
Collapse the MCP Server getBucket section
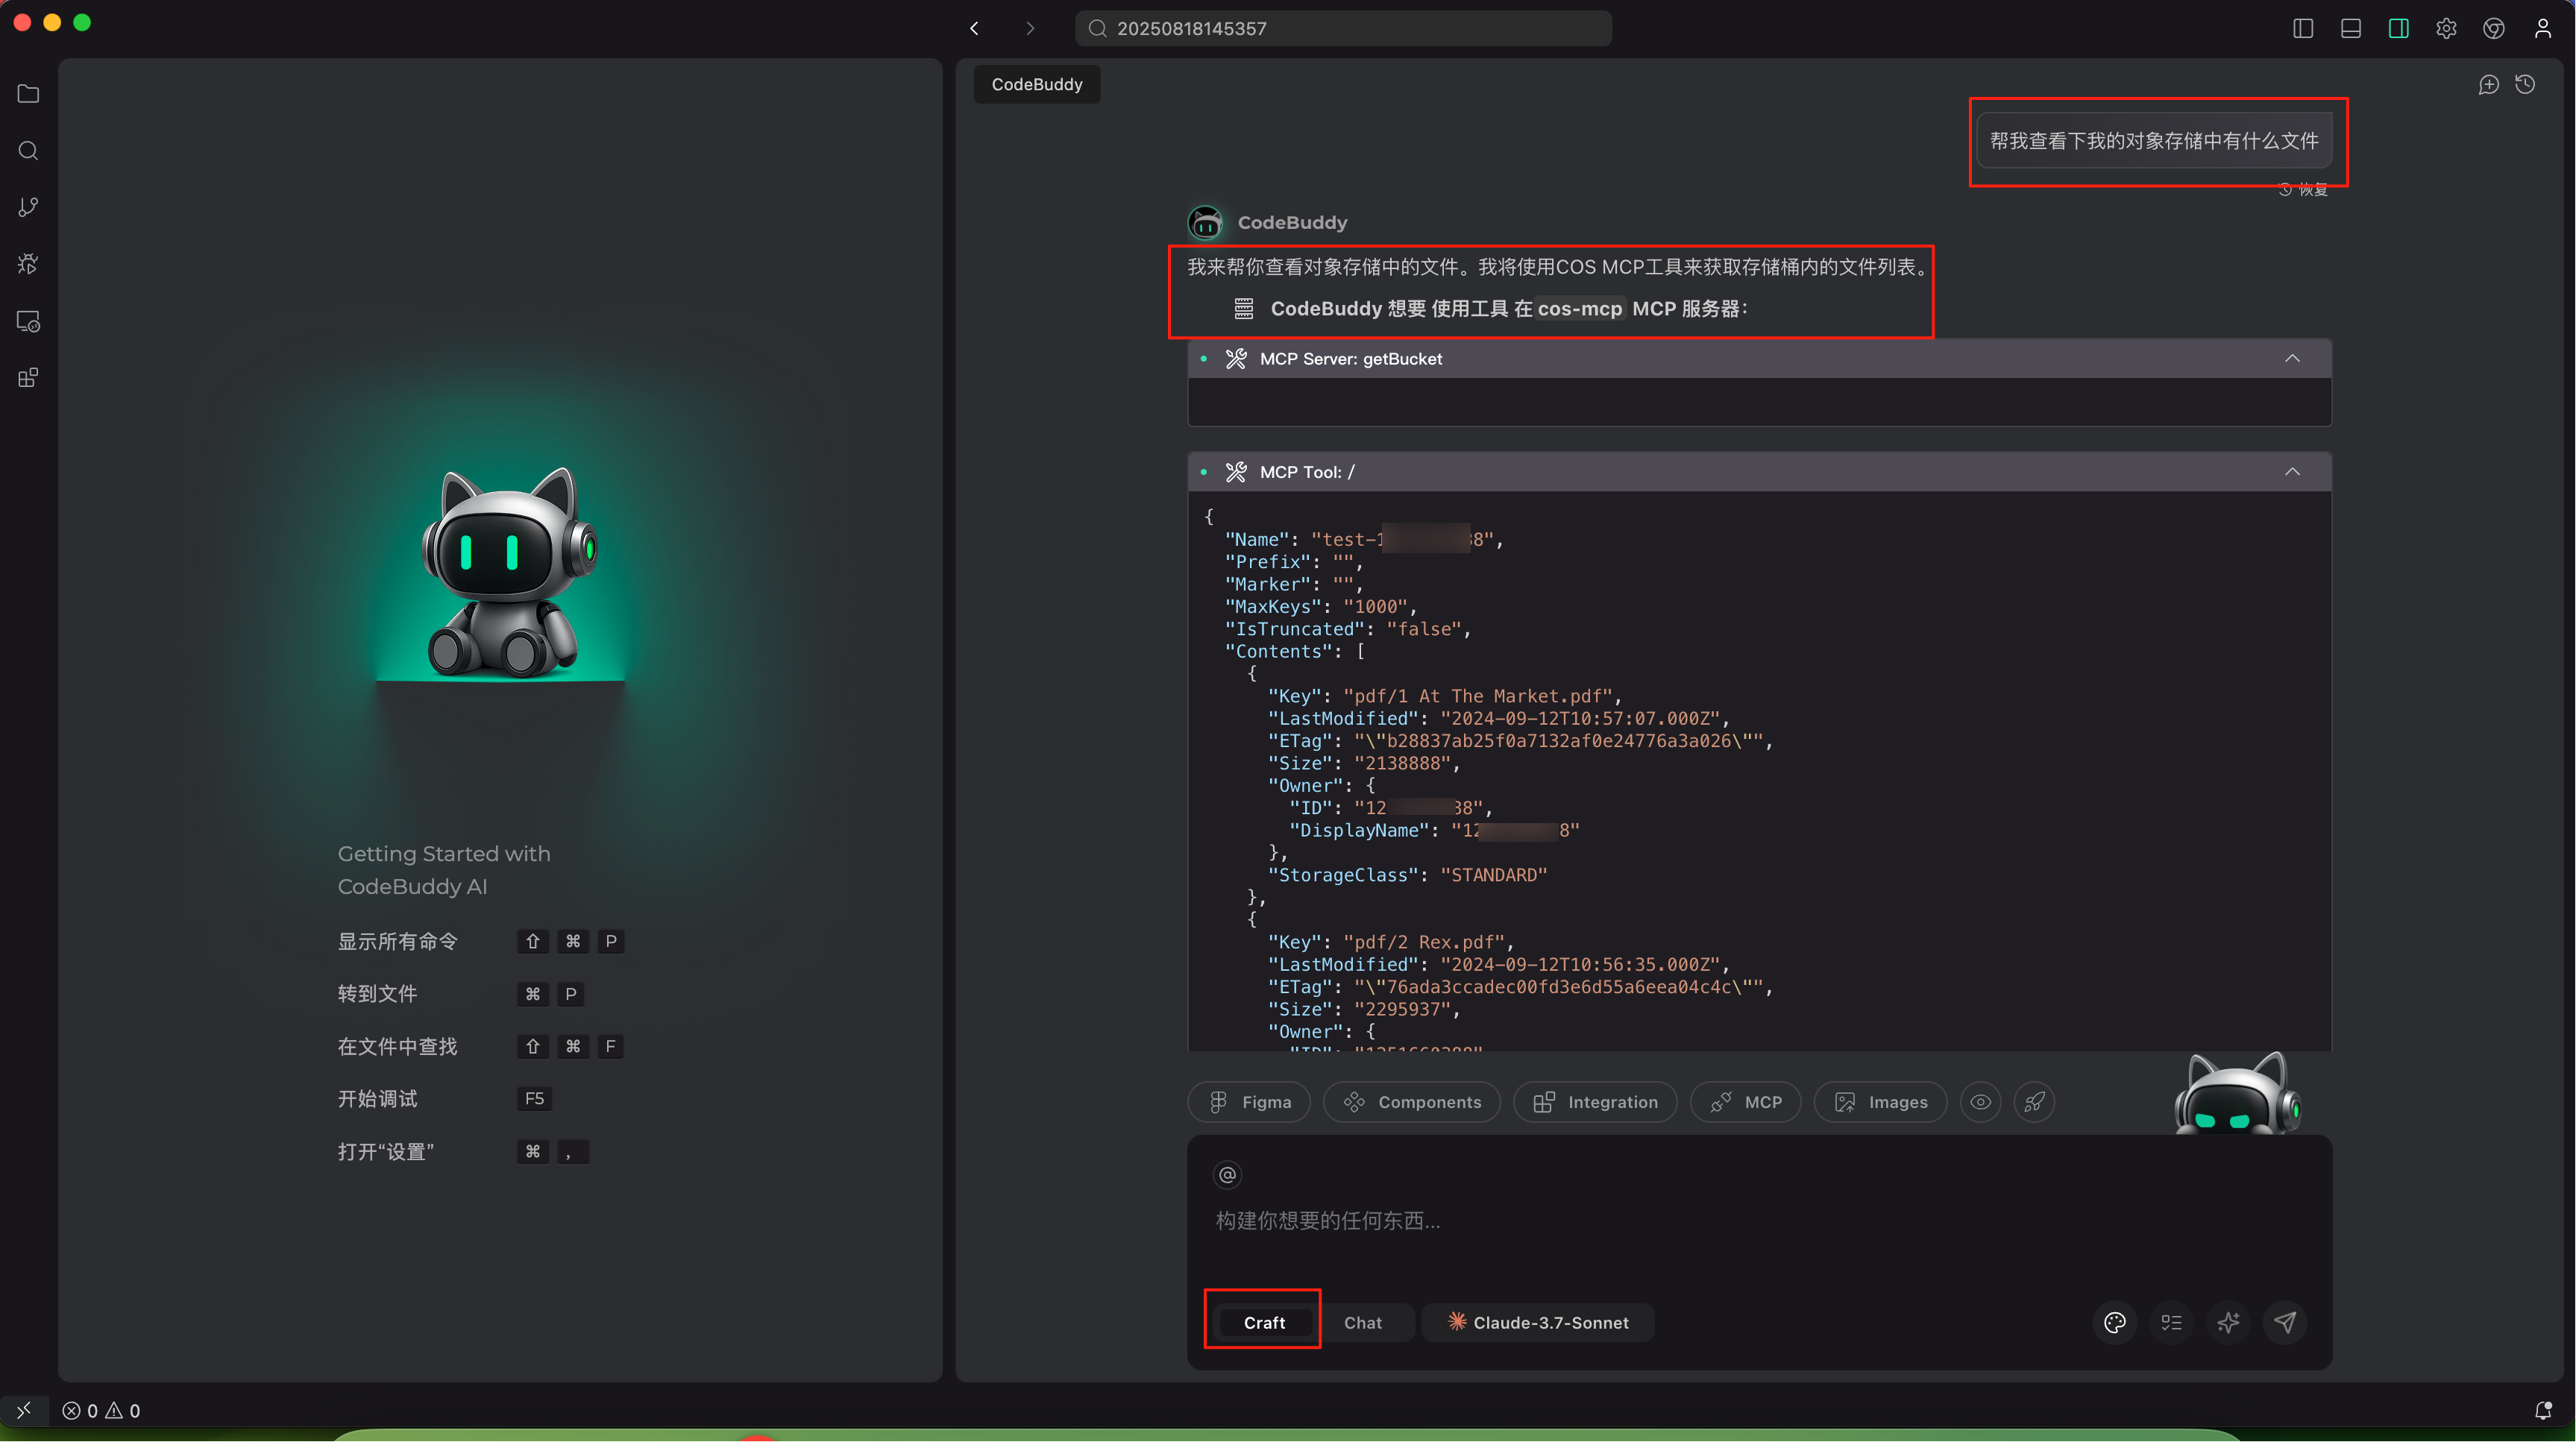pos(2292,359)
